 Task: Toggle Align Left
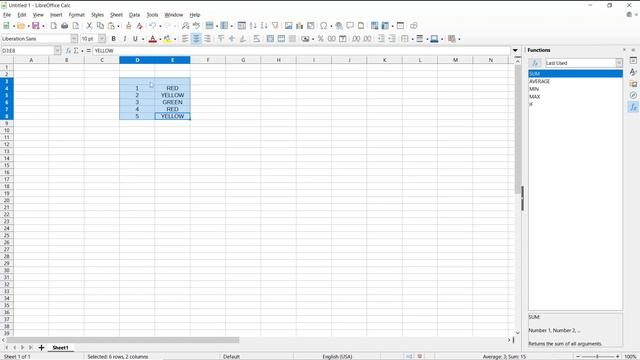pyautogui.click(x=185, y=39)
